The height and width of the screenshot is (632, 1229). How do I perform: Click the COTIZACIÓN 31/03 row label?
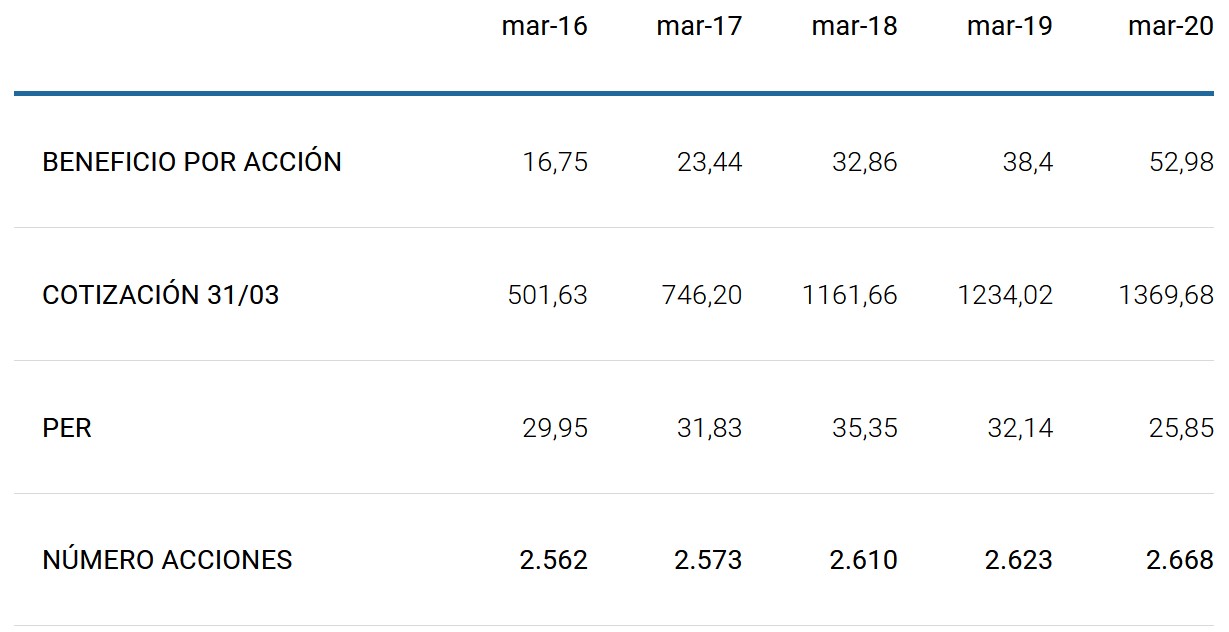pyautogui.click(x=161, y=295)
